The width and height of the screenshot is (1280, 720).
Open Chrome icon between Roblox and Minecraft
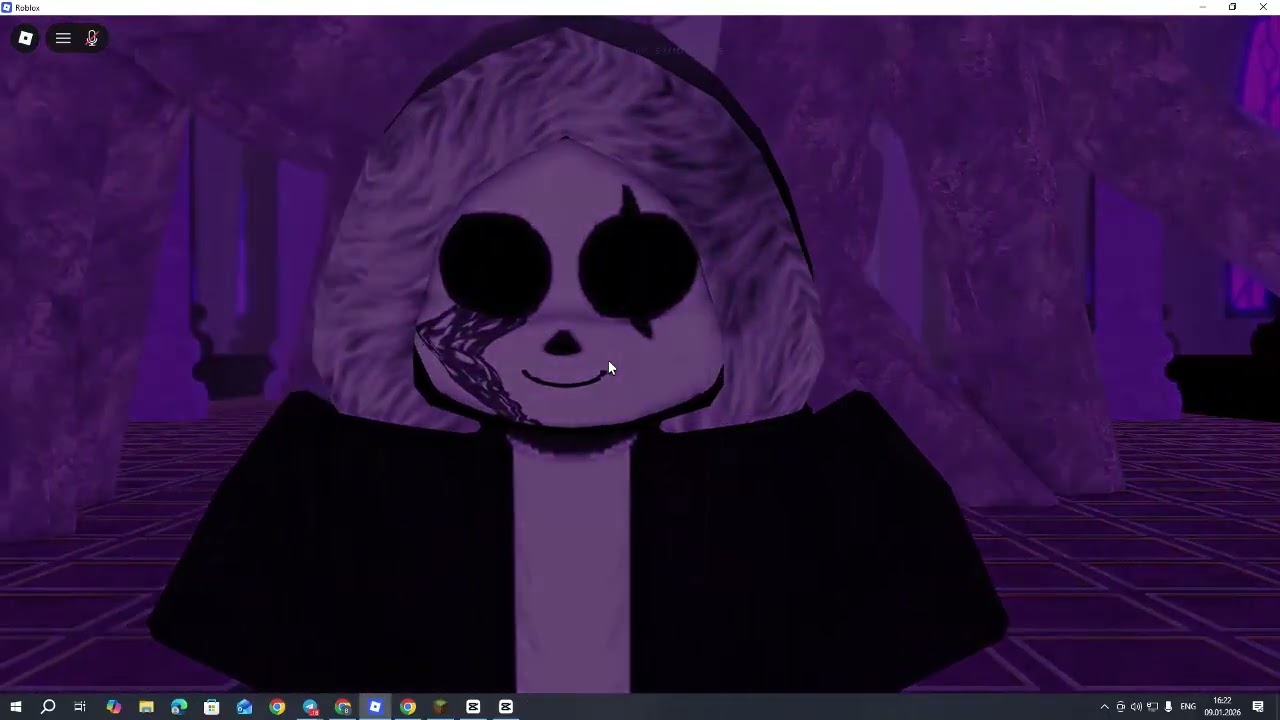click(408, 707)
